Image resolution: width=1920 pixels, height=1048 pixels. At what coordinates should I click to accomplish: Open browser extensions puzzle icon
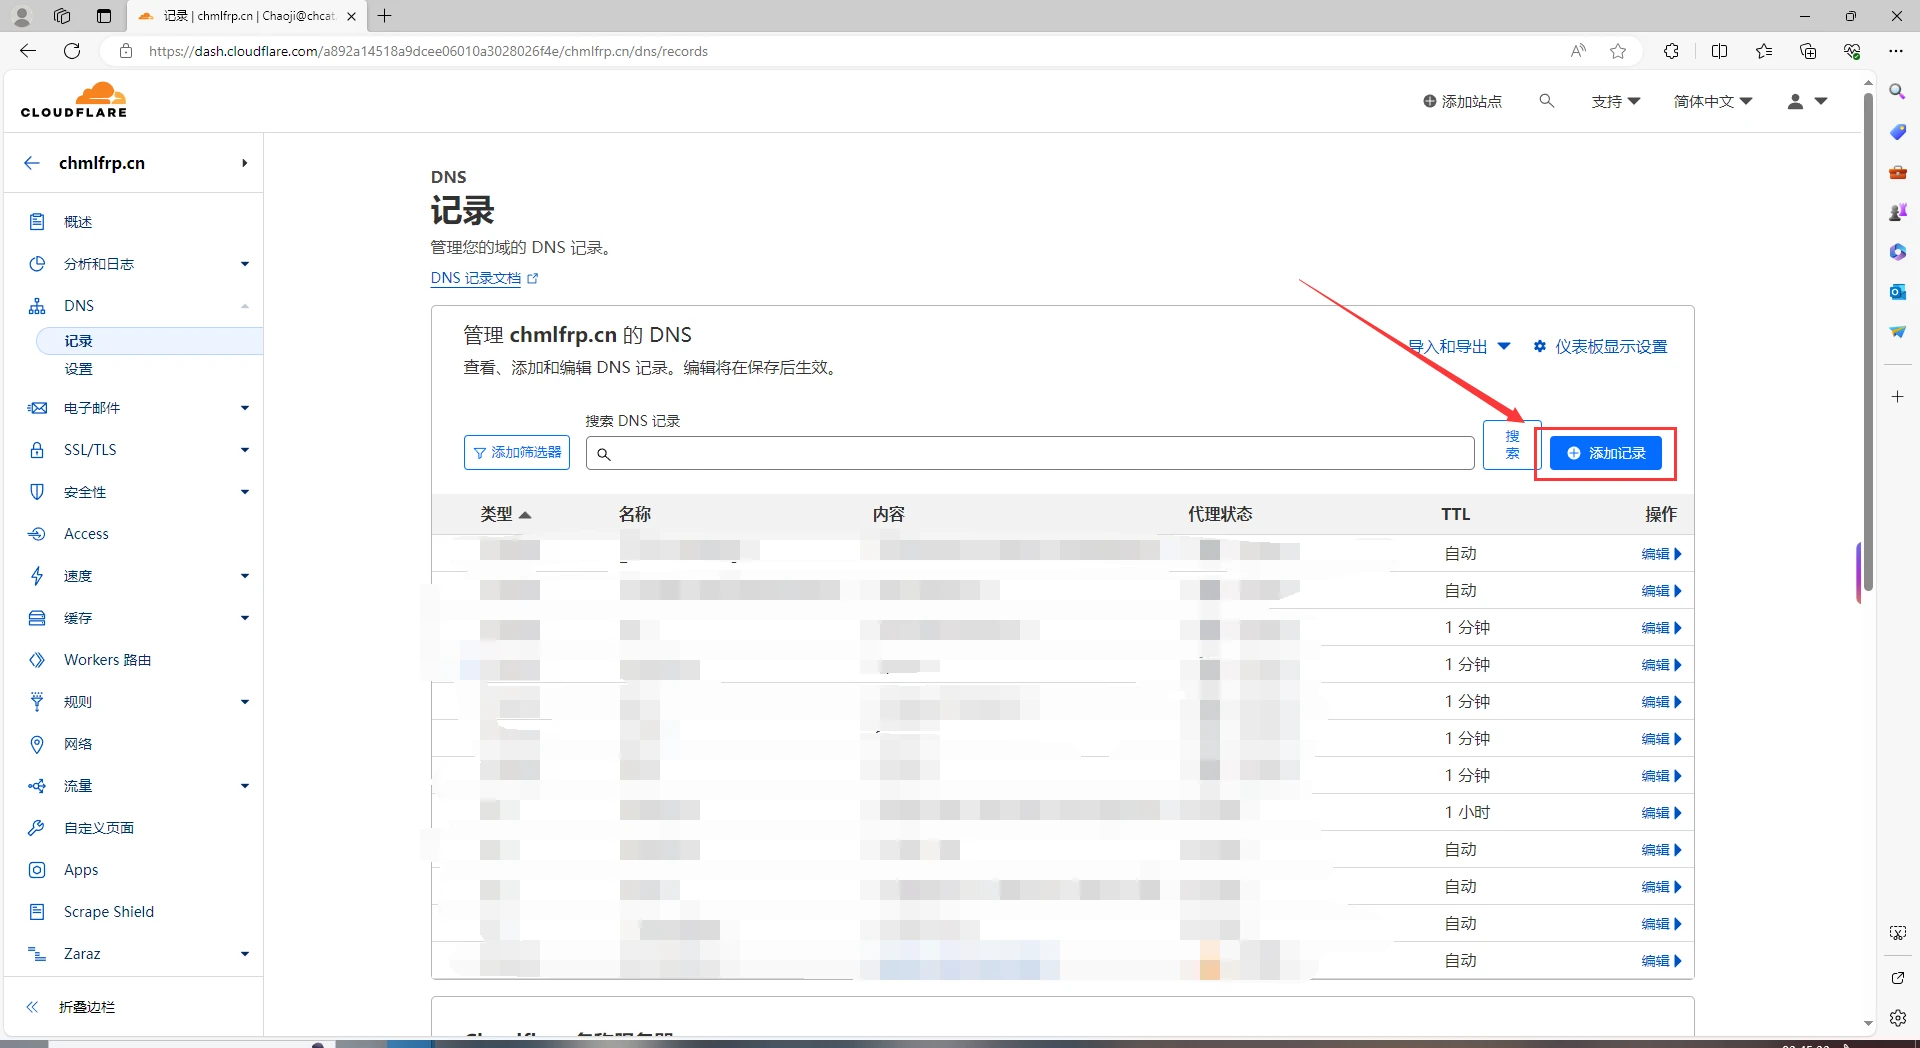[1671, 51]
